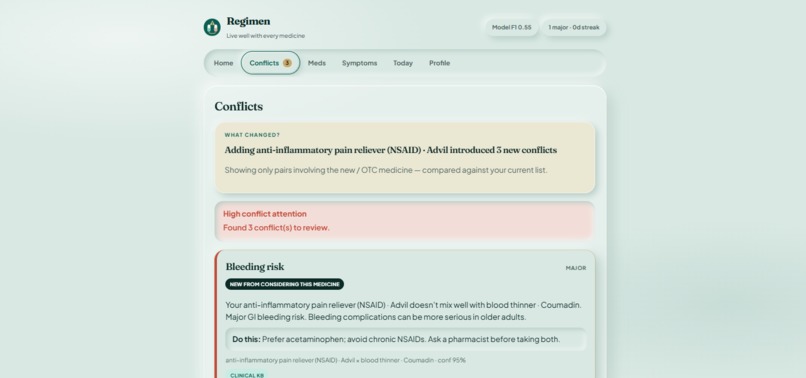
Task: Open the Symptoms tab
Action: [x=359, y=63]
